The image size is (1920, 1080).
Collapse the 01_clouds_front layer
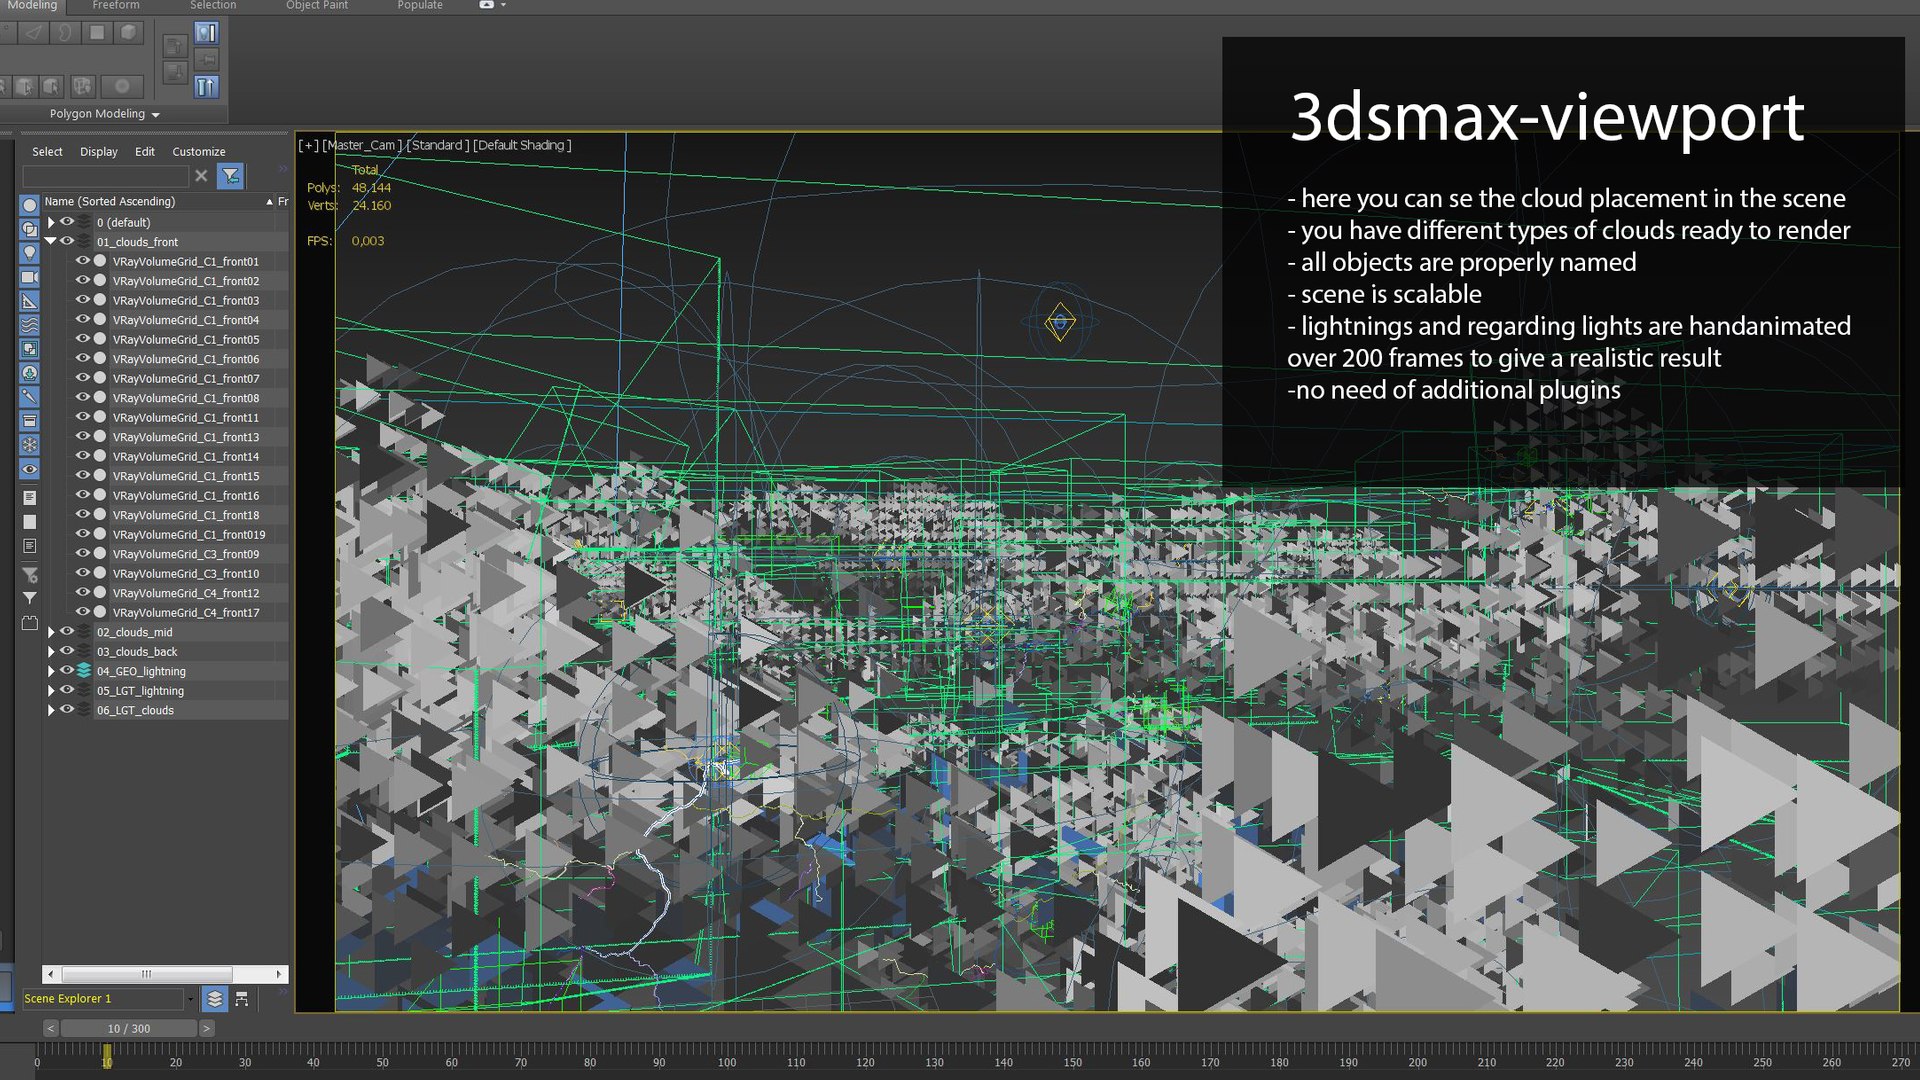click(x=51, y=241)
